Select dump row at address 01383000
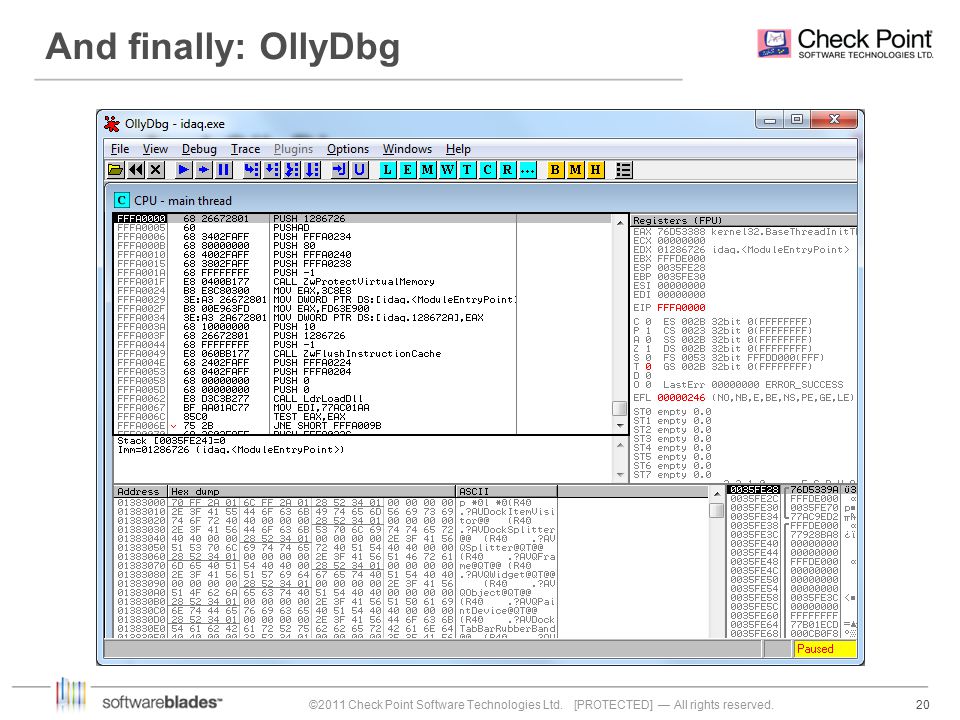This screenshot has width=960, height=720. point(336,503)
